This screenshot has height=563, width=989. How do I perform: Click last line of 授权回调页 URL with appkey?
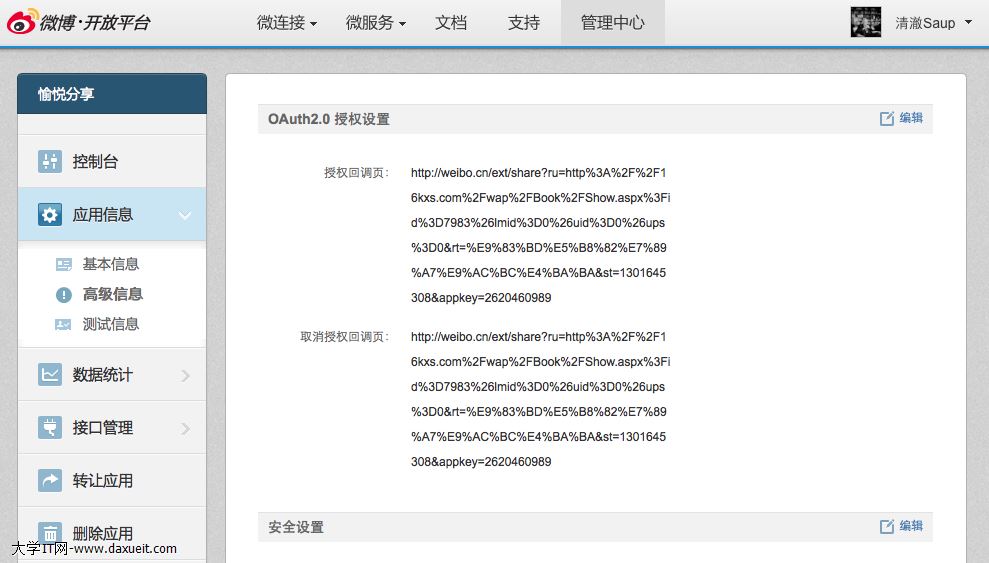click(x=481, y=298)
